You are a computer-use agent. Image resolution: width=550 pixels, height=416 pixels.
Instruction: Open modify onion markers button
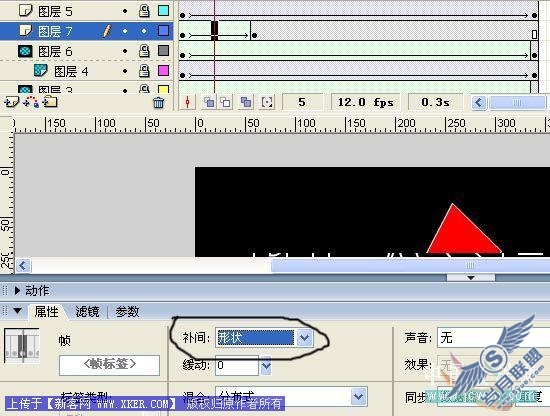pyautogui.click(x=267, y=102)
